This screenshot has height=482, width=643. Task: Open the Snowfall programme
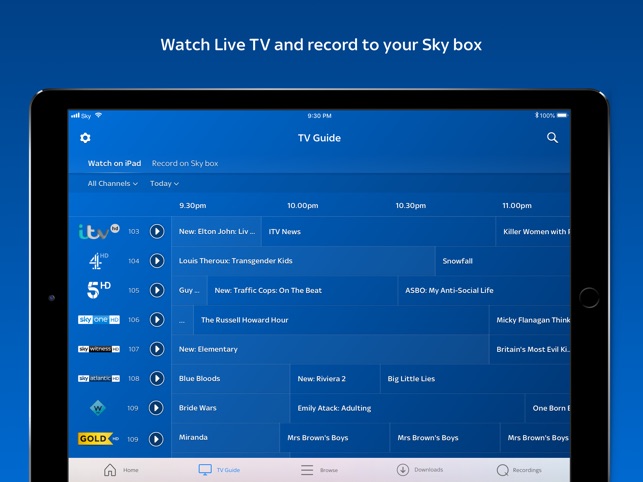[x=503, y=261]
